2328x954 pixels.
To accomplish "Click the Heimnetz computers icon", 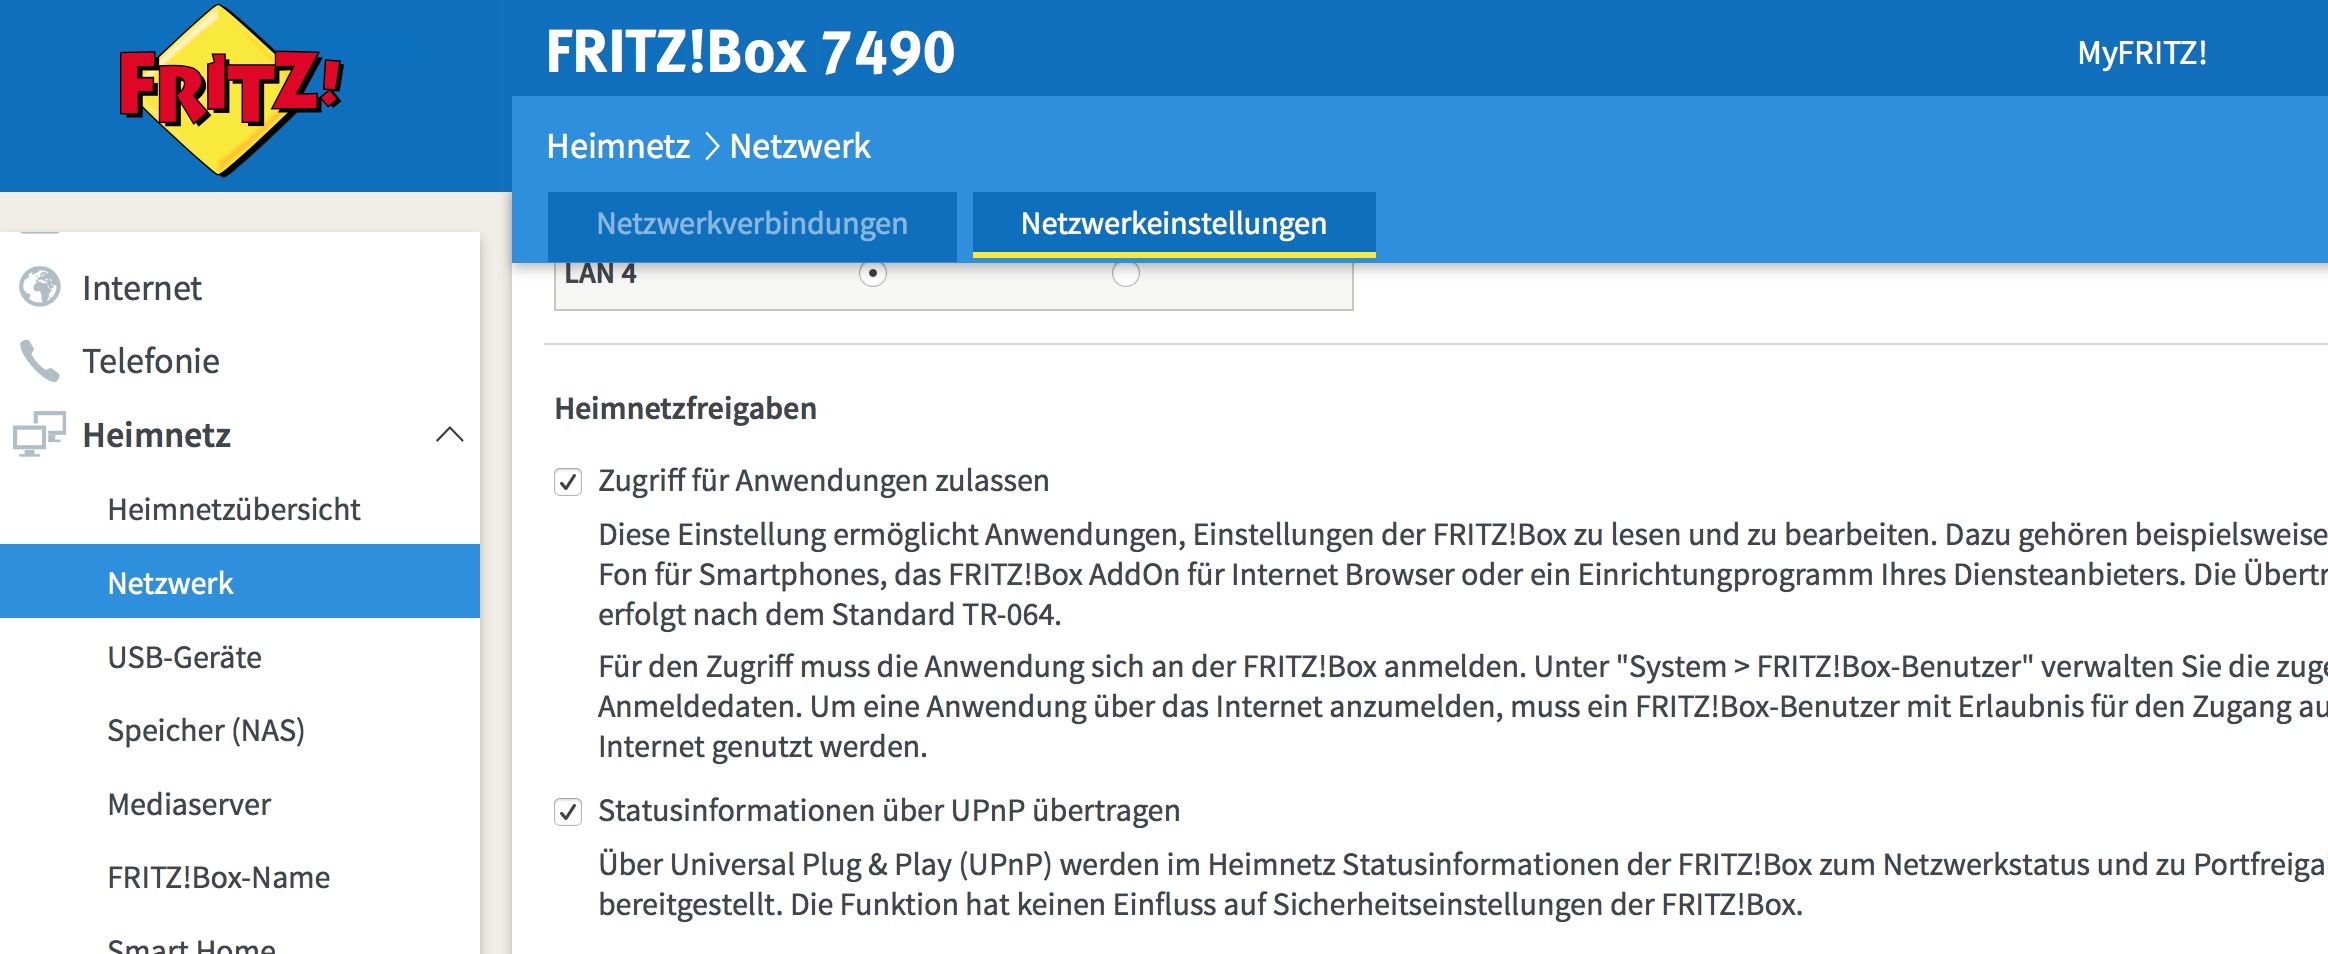I will pos(40,434).
